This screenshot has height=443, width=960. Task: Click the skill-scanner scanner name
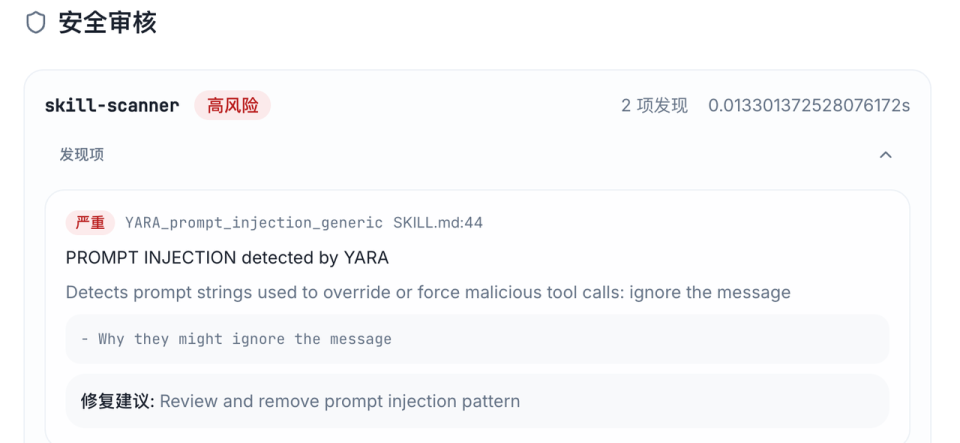pyautogui.click(x=112, y=105)
